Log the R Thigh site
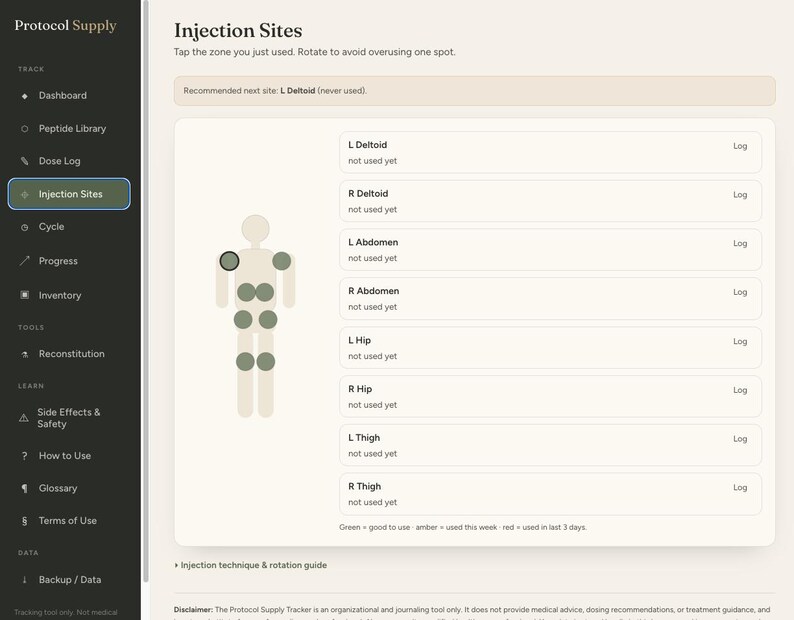The width and height of the screenshot is (794, 620). 740,487
